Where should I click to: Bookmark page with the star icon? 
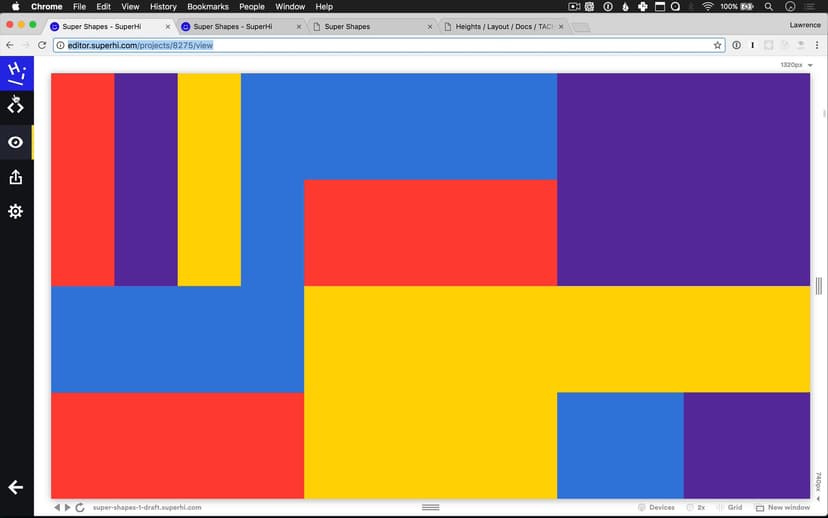717,45
